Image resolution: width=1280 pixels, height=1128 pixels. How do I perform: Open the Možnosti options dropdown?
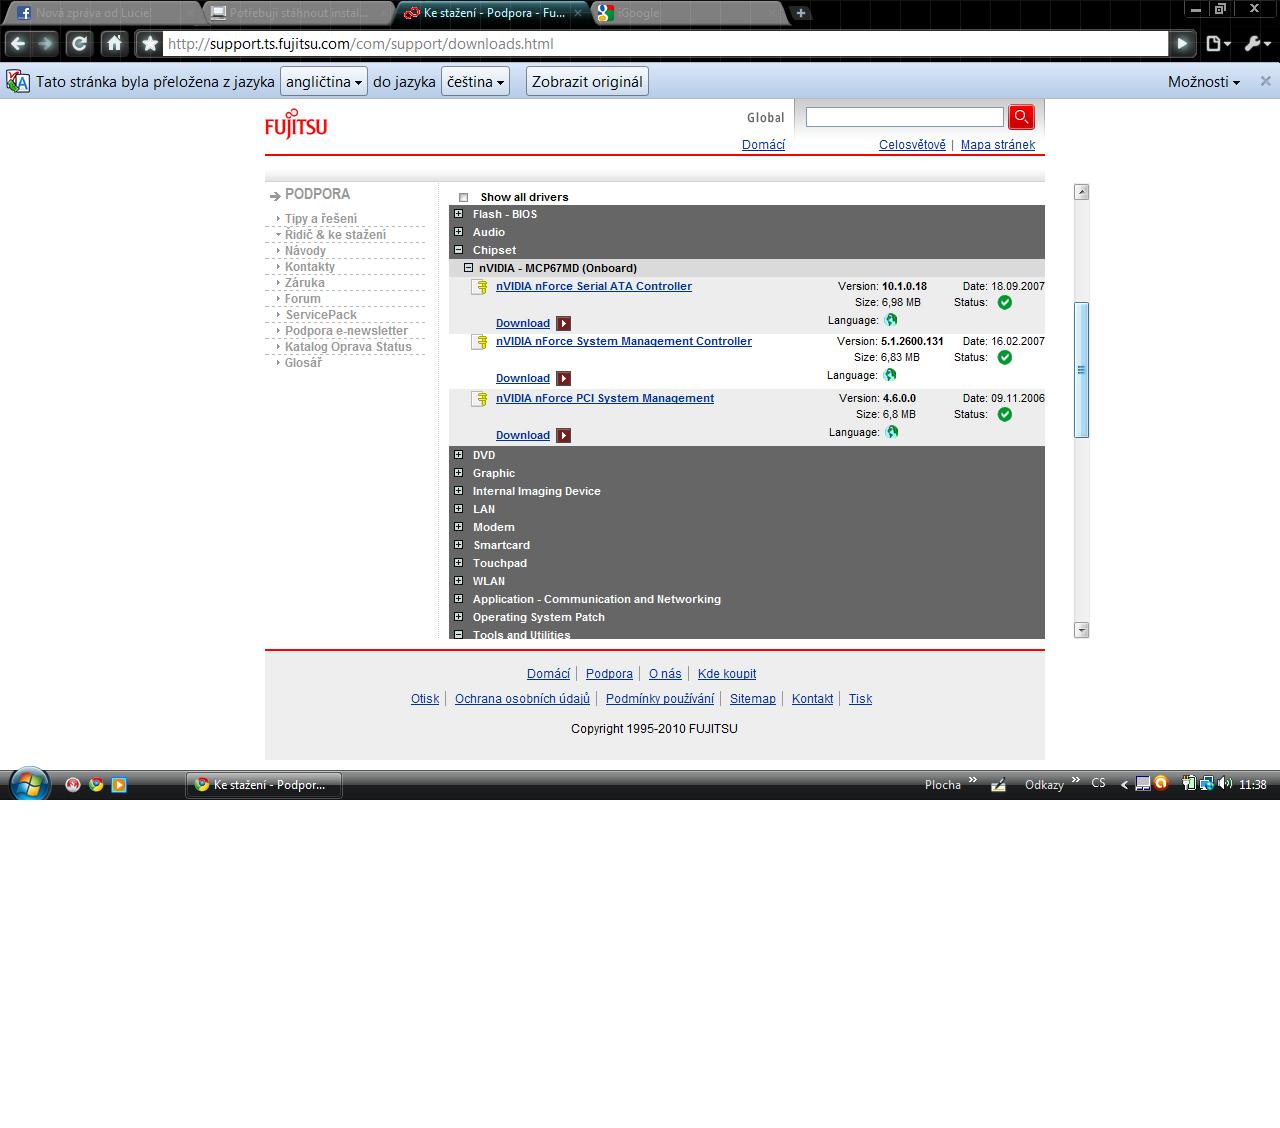(1204, 82)
